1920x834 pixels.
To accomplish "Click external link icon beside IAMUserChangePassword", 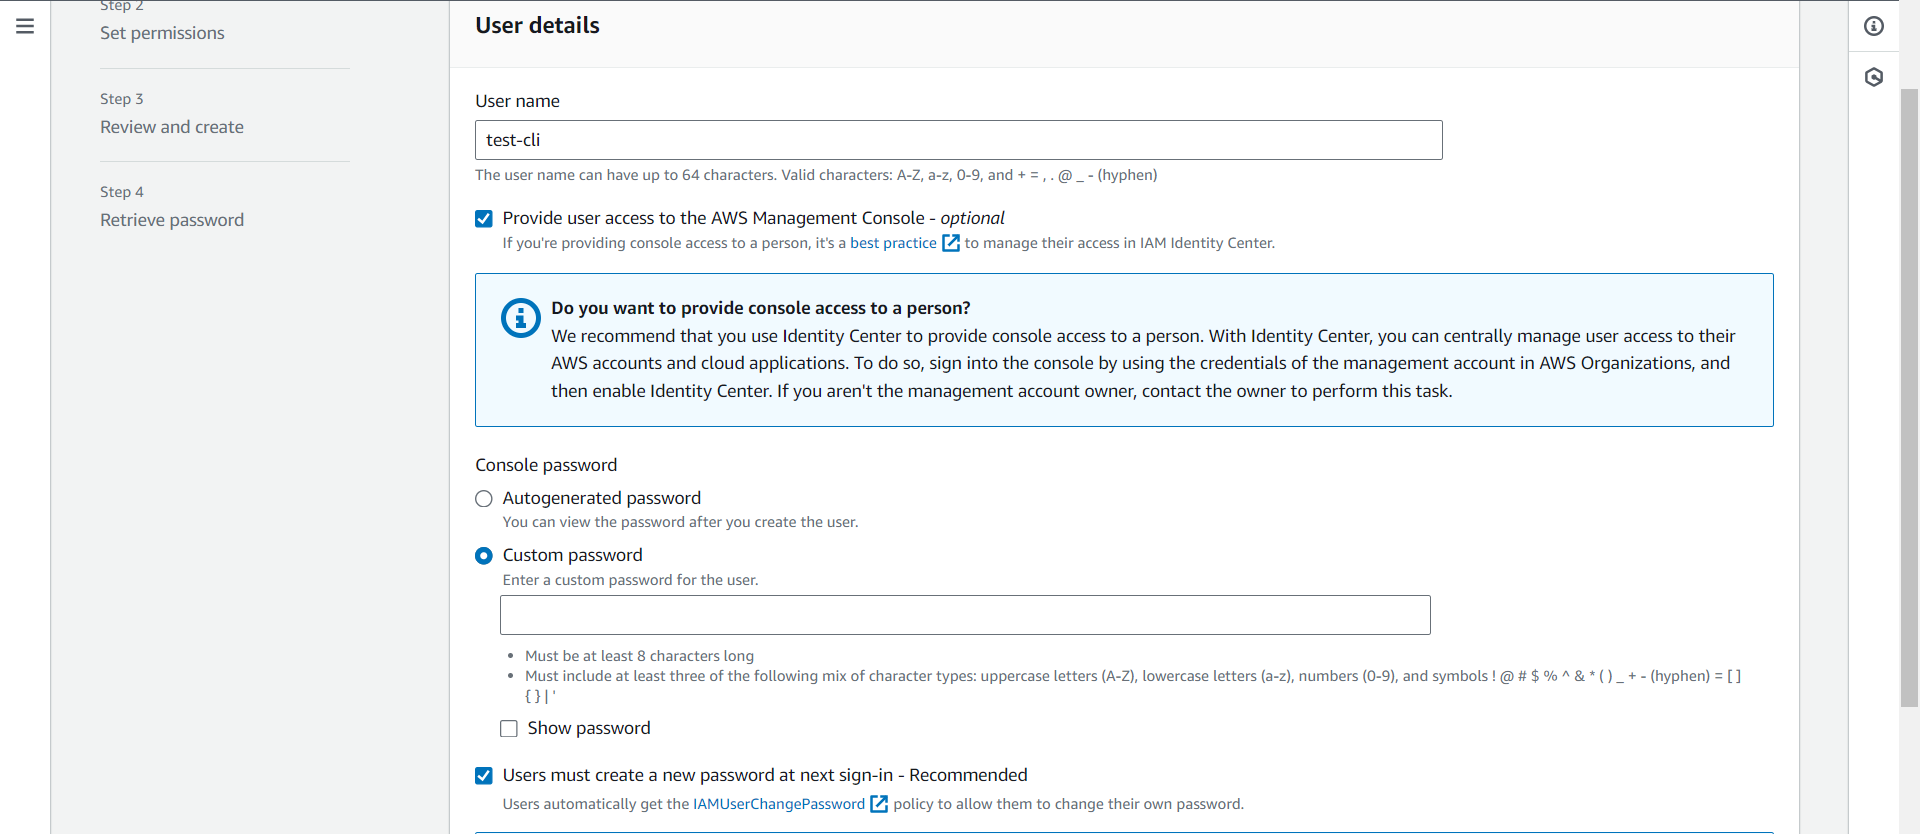I will pos(879,804).
